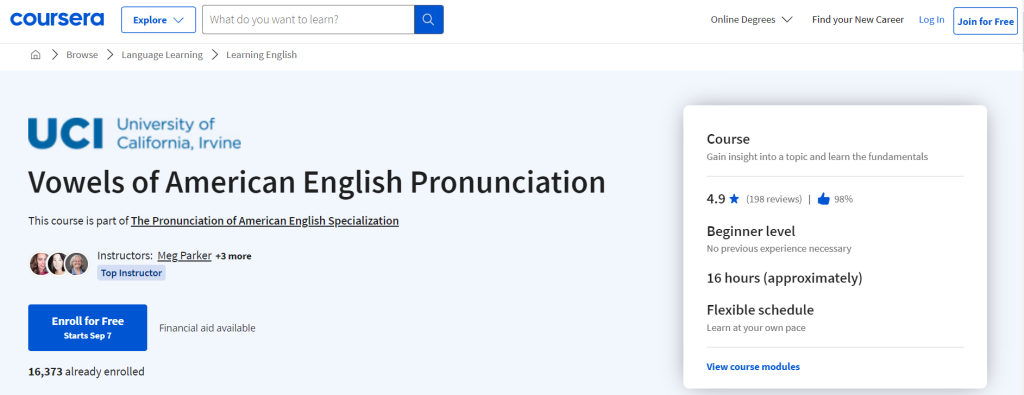Open The Pronunciation of American English Specialization link

click(x=264, y=221)
